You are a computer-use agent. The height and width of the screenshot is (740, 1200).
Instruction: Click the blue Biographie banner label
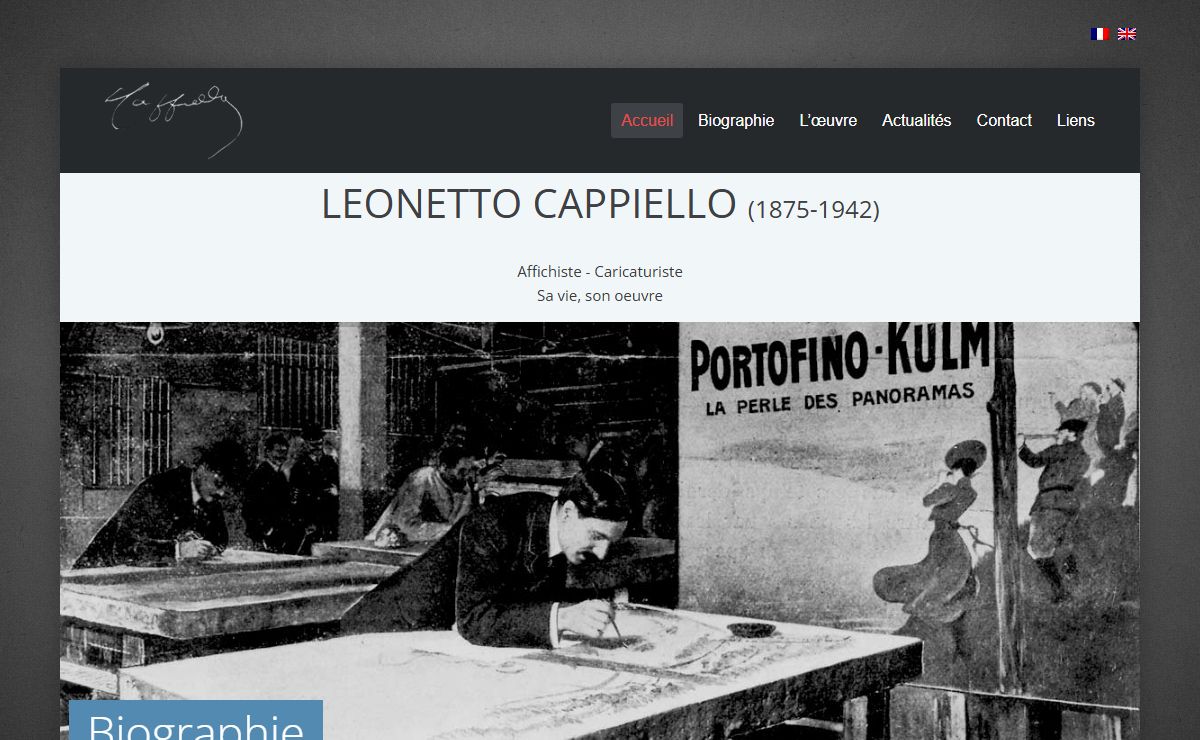pyautogui.click(x=196, y=721)
